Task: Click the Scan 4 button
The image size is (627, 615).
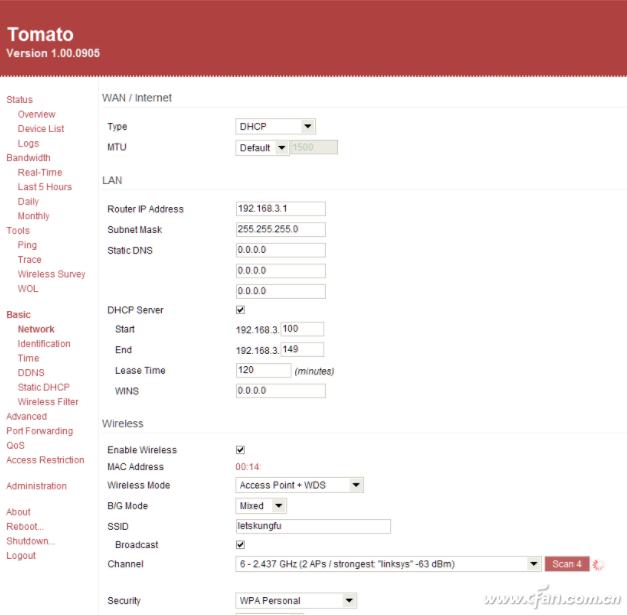Action: (x=566, y=564)
